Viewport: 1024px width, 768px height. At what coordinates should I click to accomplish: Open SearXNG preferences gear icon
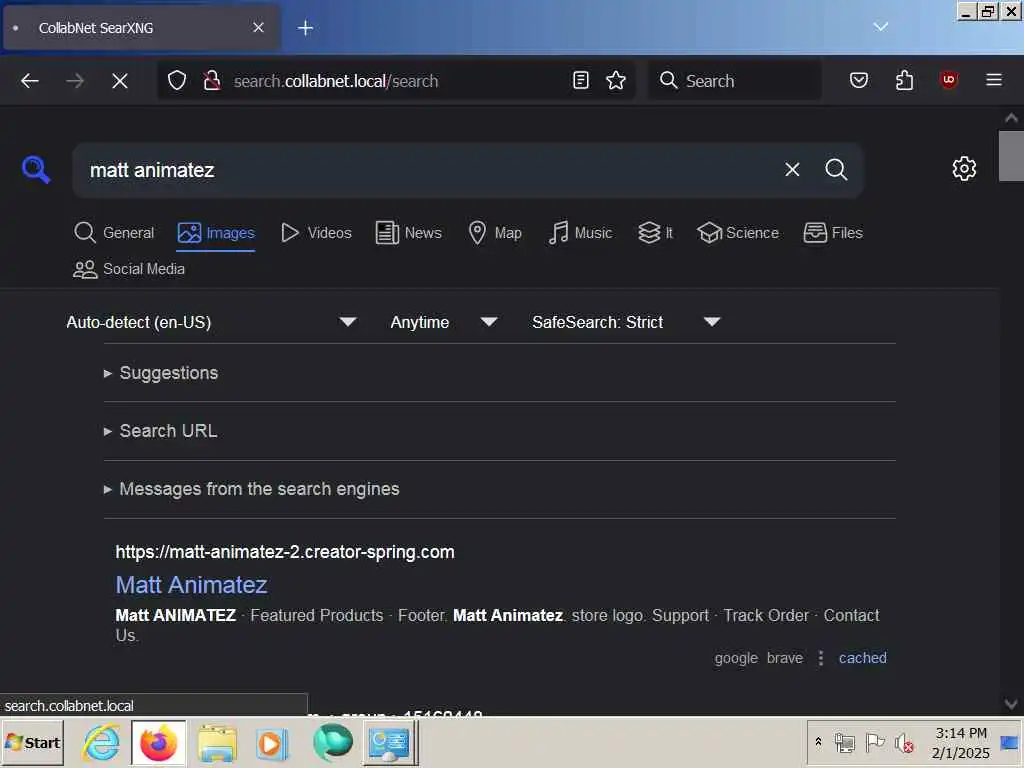(x=964, y=169)
